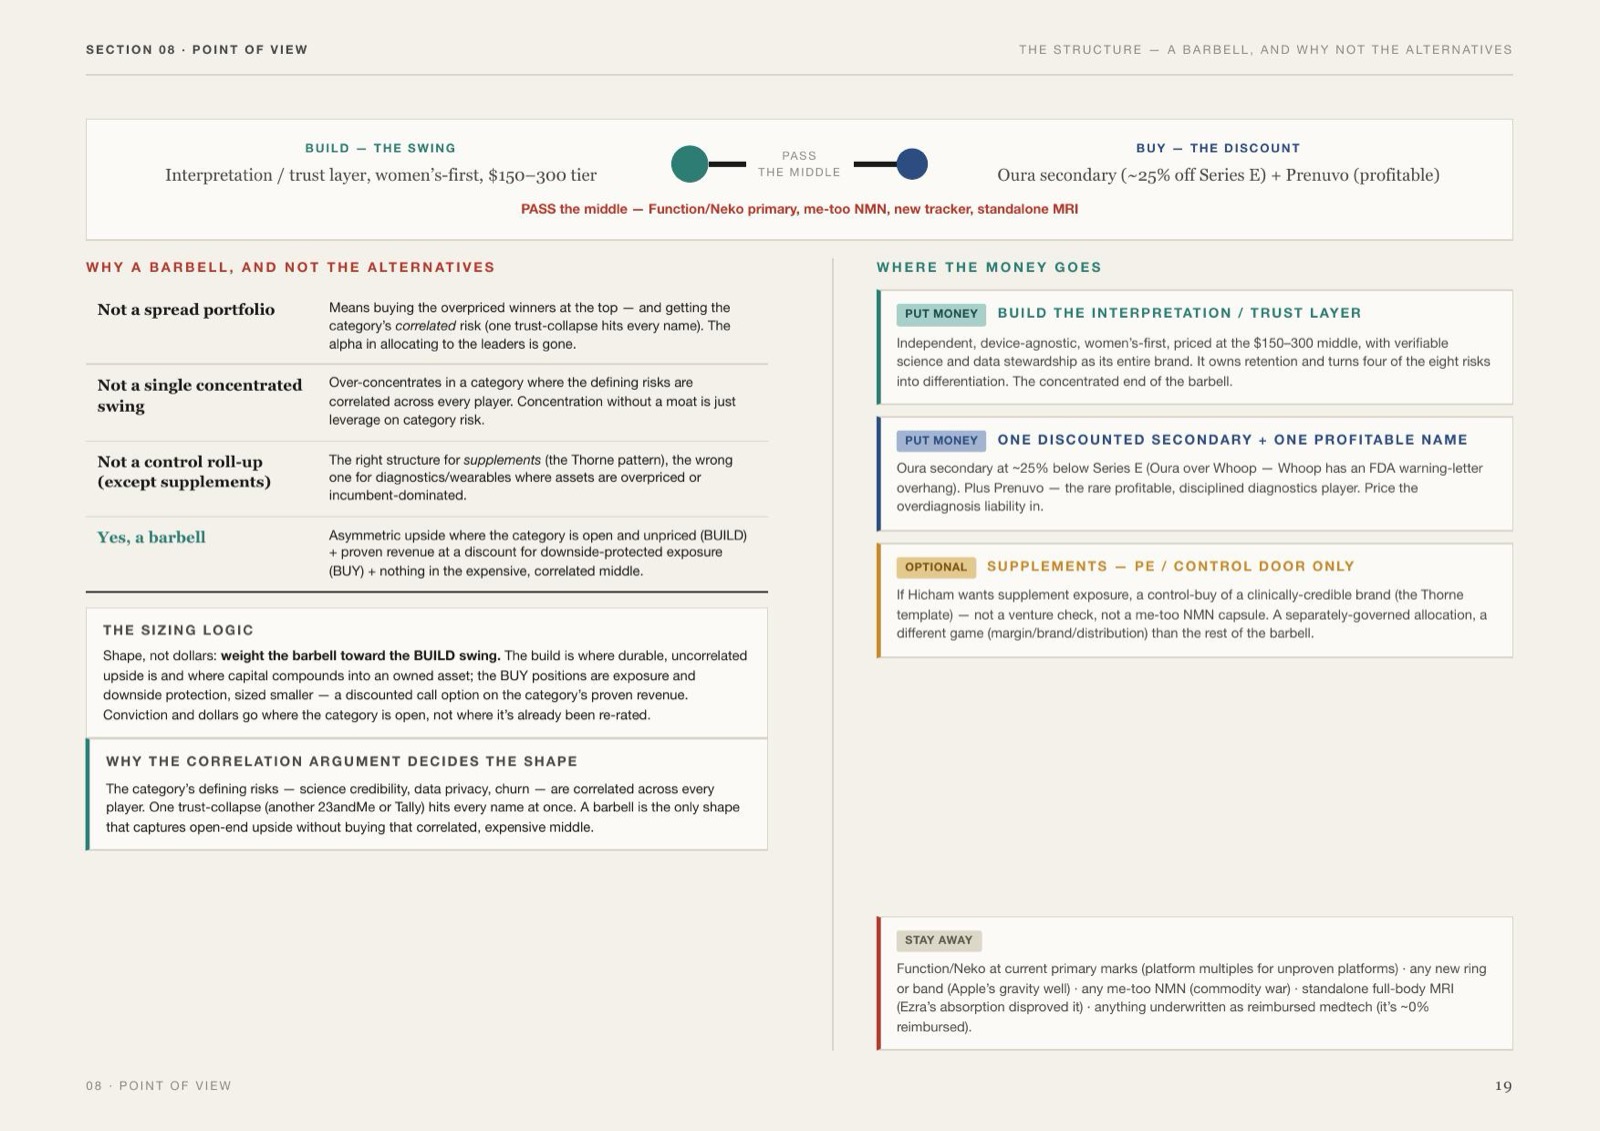Click the top-right 'THE STRUCTURE — A BARBELL' header
The height and width of the screenshot is (1131, 1600).
tap(1265, 49)
